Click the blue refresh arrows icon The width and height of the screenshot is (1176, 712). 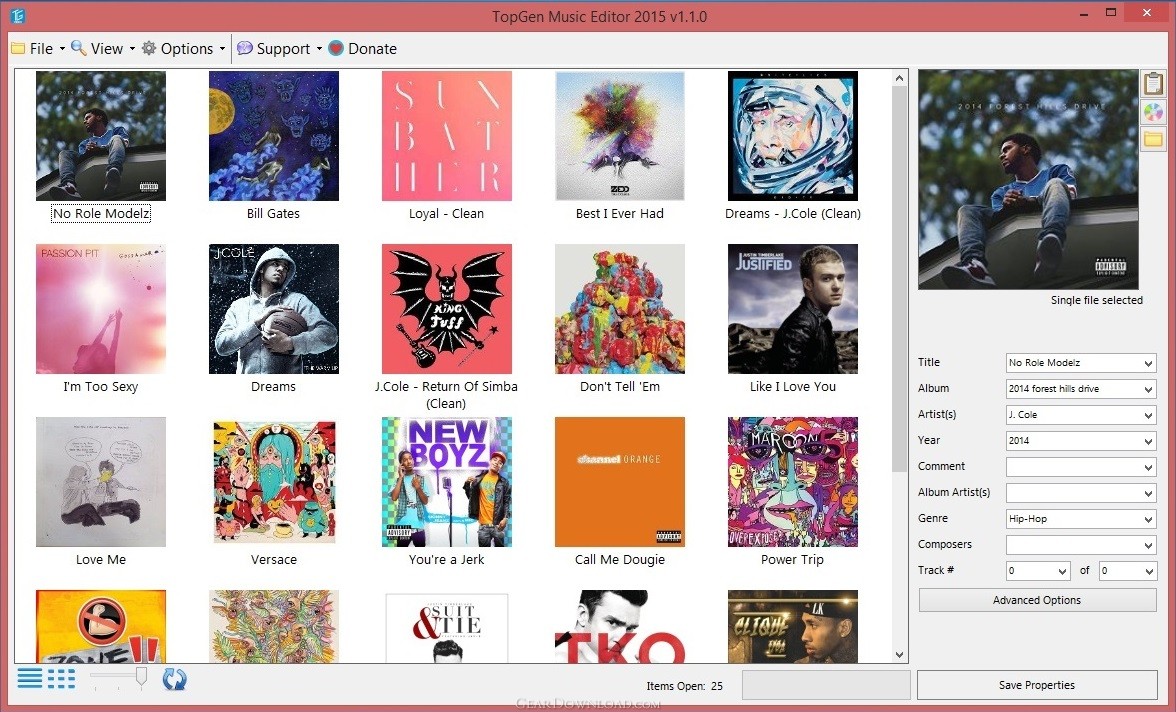[x=174, y=680]
